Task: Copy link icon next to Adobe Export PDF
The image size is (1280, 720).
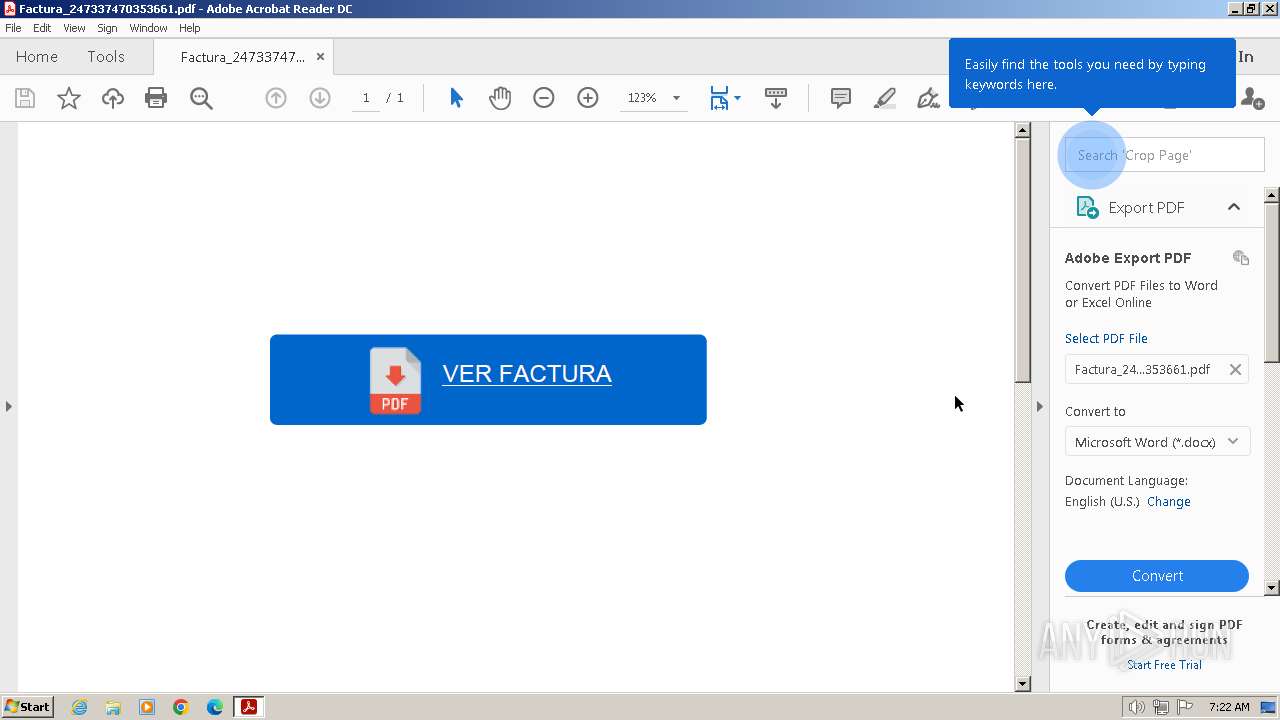Action: pyautogui.click(x=1241, y=258)
